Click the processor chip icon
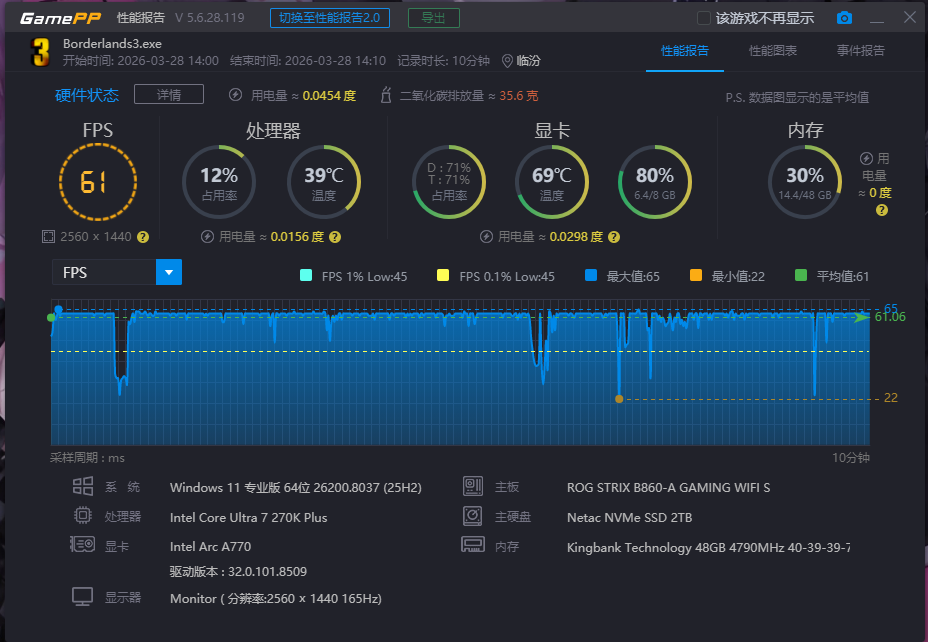 83,515
